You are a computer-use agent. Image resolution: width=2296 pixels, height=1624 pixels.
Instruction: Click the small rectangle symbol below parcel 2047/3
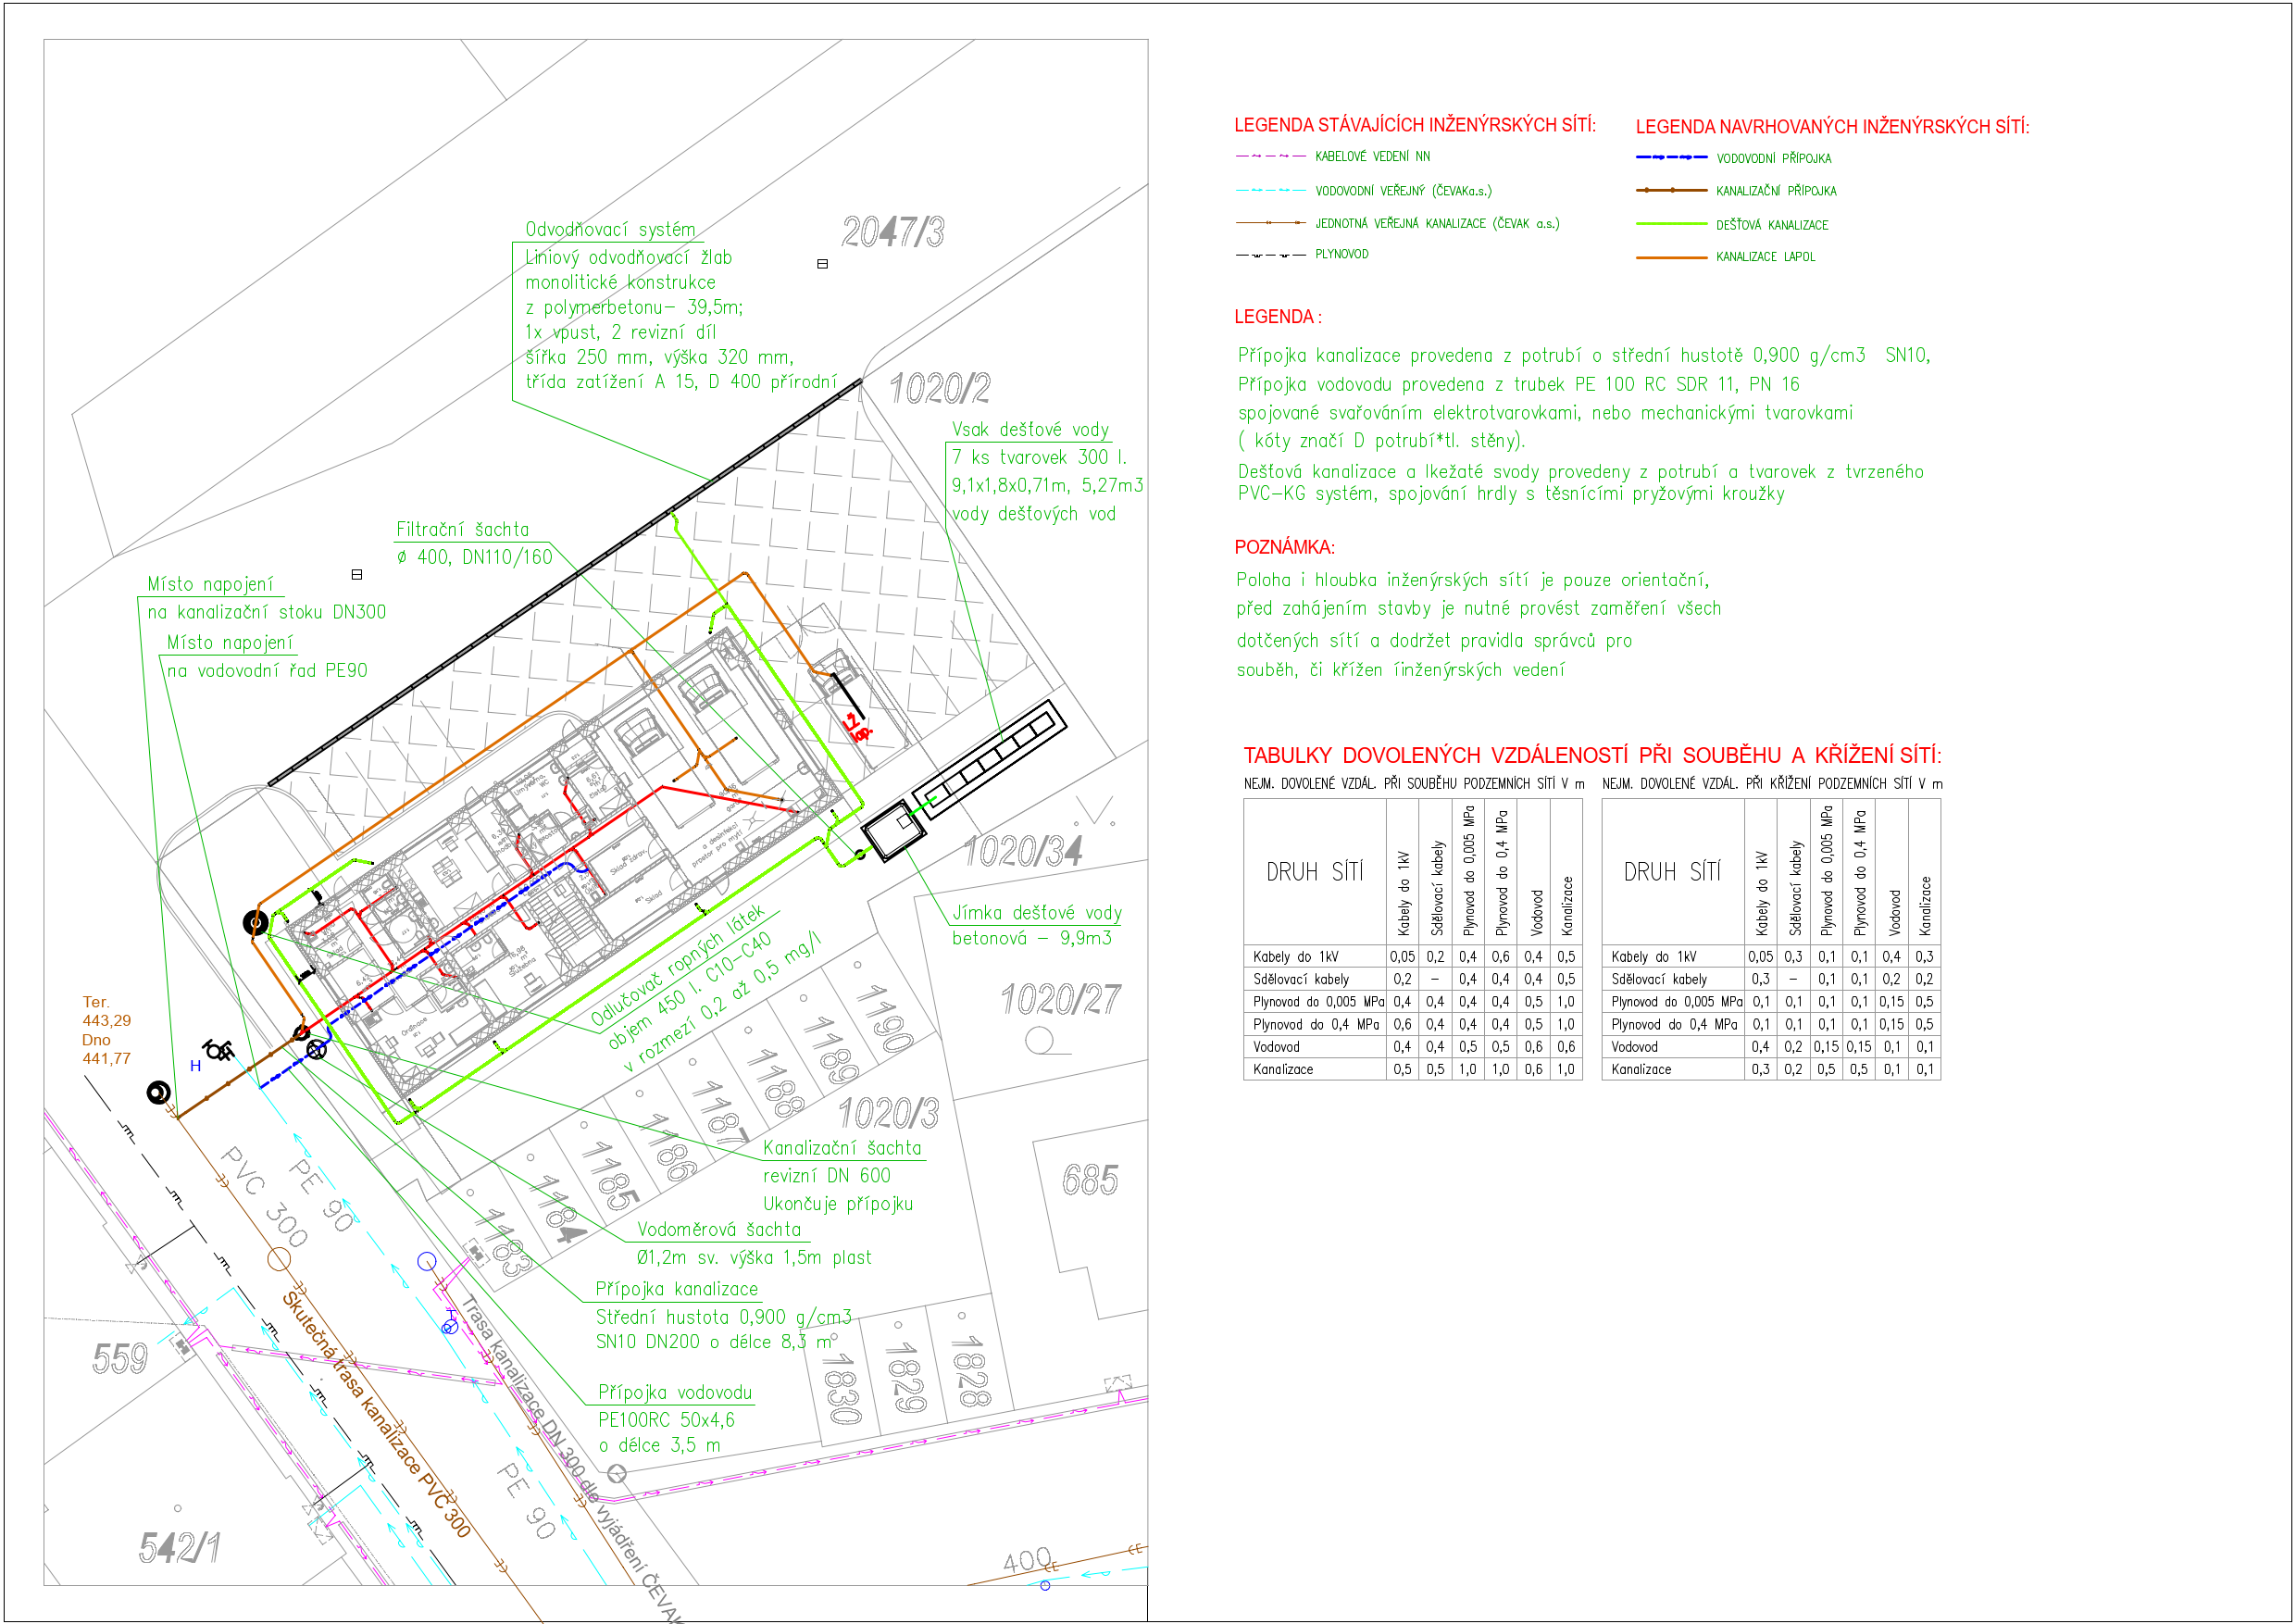[822, 264]
